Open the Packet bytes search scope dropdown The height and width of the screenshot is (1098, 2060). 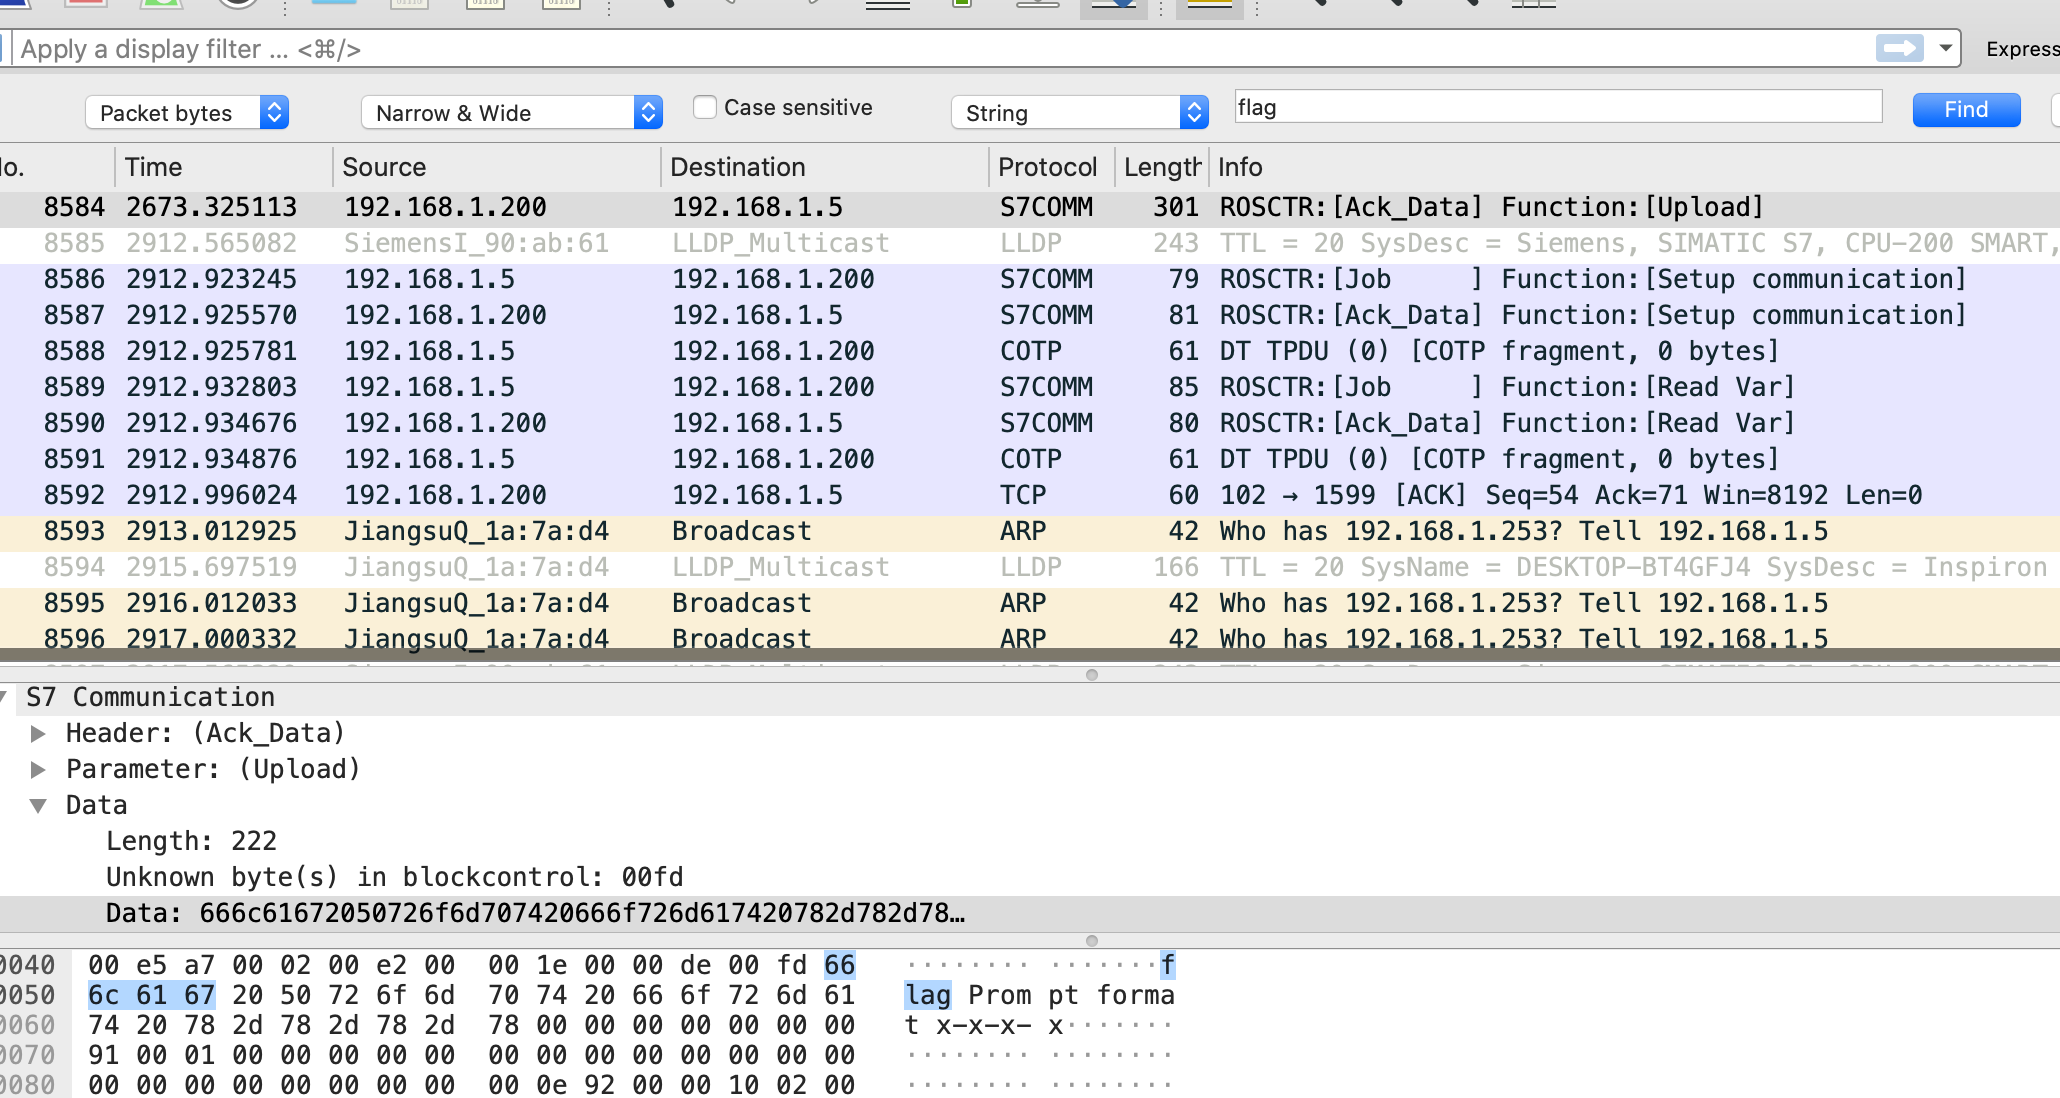pyautogui.click(x=187, y=112)
